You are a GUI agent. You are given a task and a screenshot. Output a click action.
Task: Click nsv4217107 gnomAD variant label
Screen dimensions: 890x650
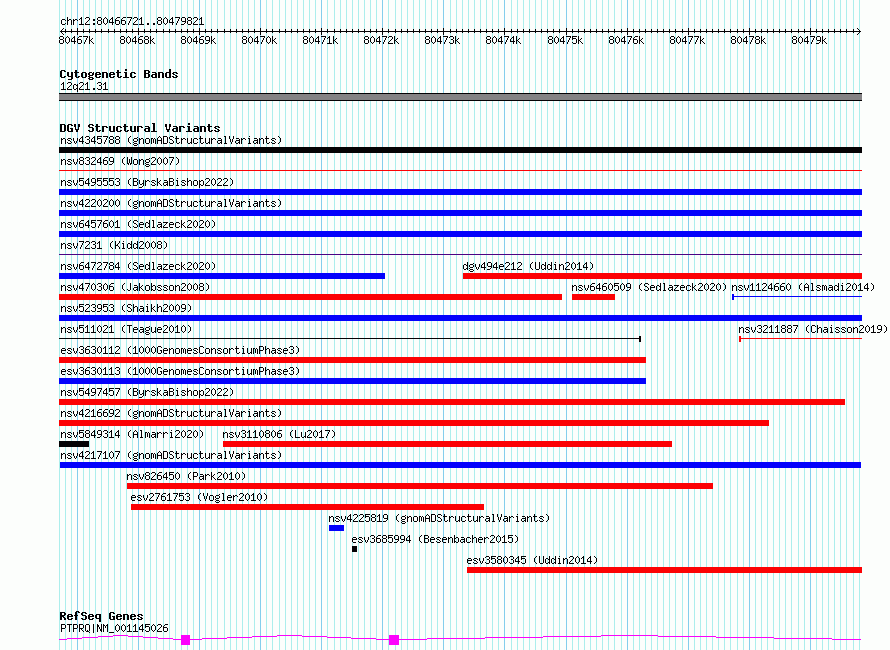(x=171, y=455)
